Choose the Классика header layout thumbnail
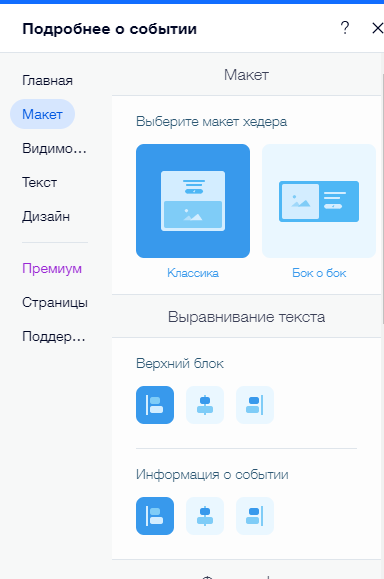This screenshot has height=579, width=384. coord(193,201)
